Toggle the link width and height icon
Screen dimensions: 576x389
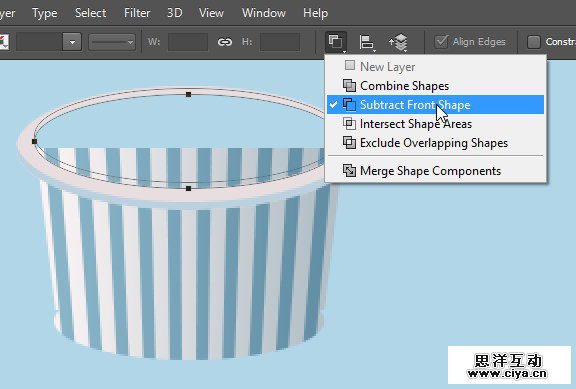tap(224, 42)
